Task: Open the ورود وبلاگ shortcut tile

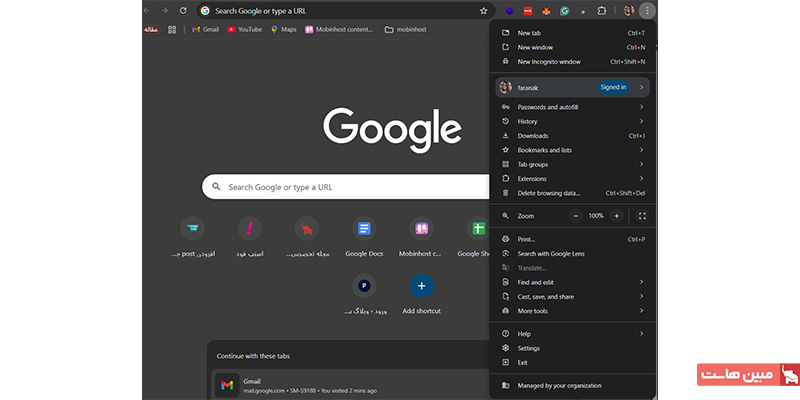Action: pos(364,294)
